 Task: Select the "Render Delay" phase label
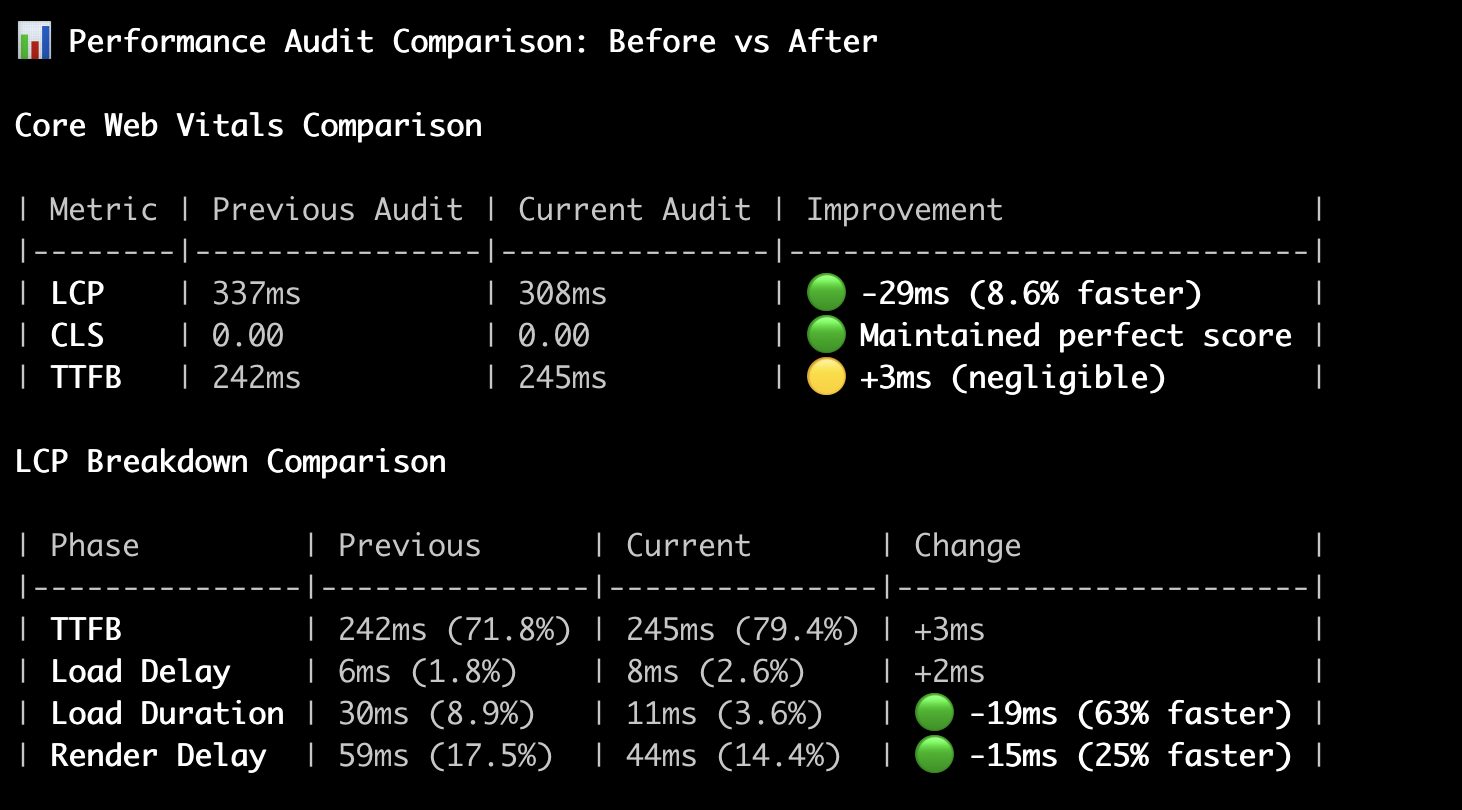pos(158,756)
